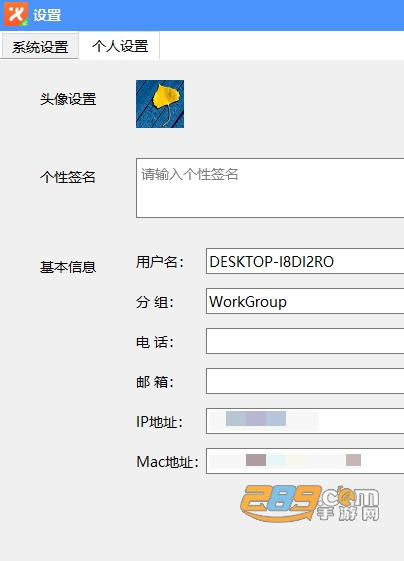Click the 基本信息 label
This screenshot has width=404, height=561.
68,267
